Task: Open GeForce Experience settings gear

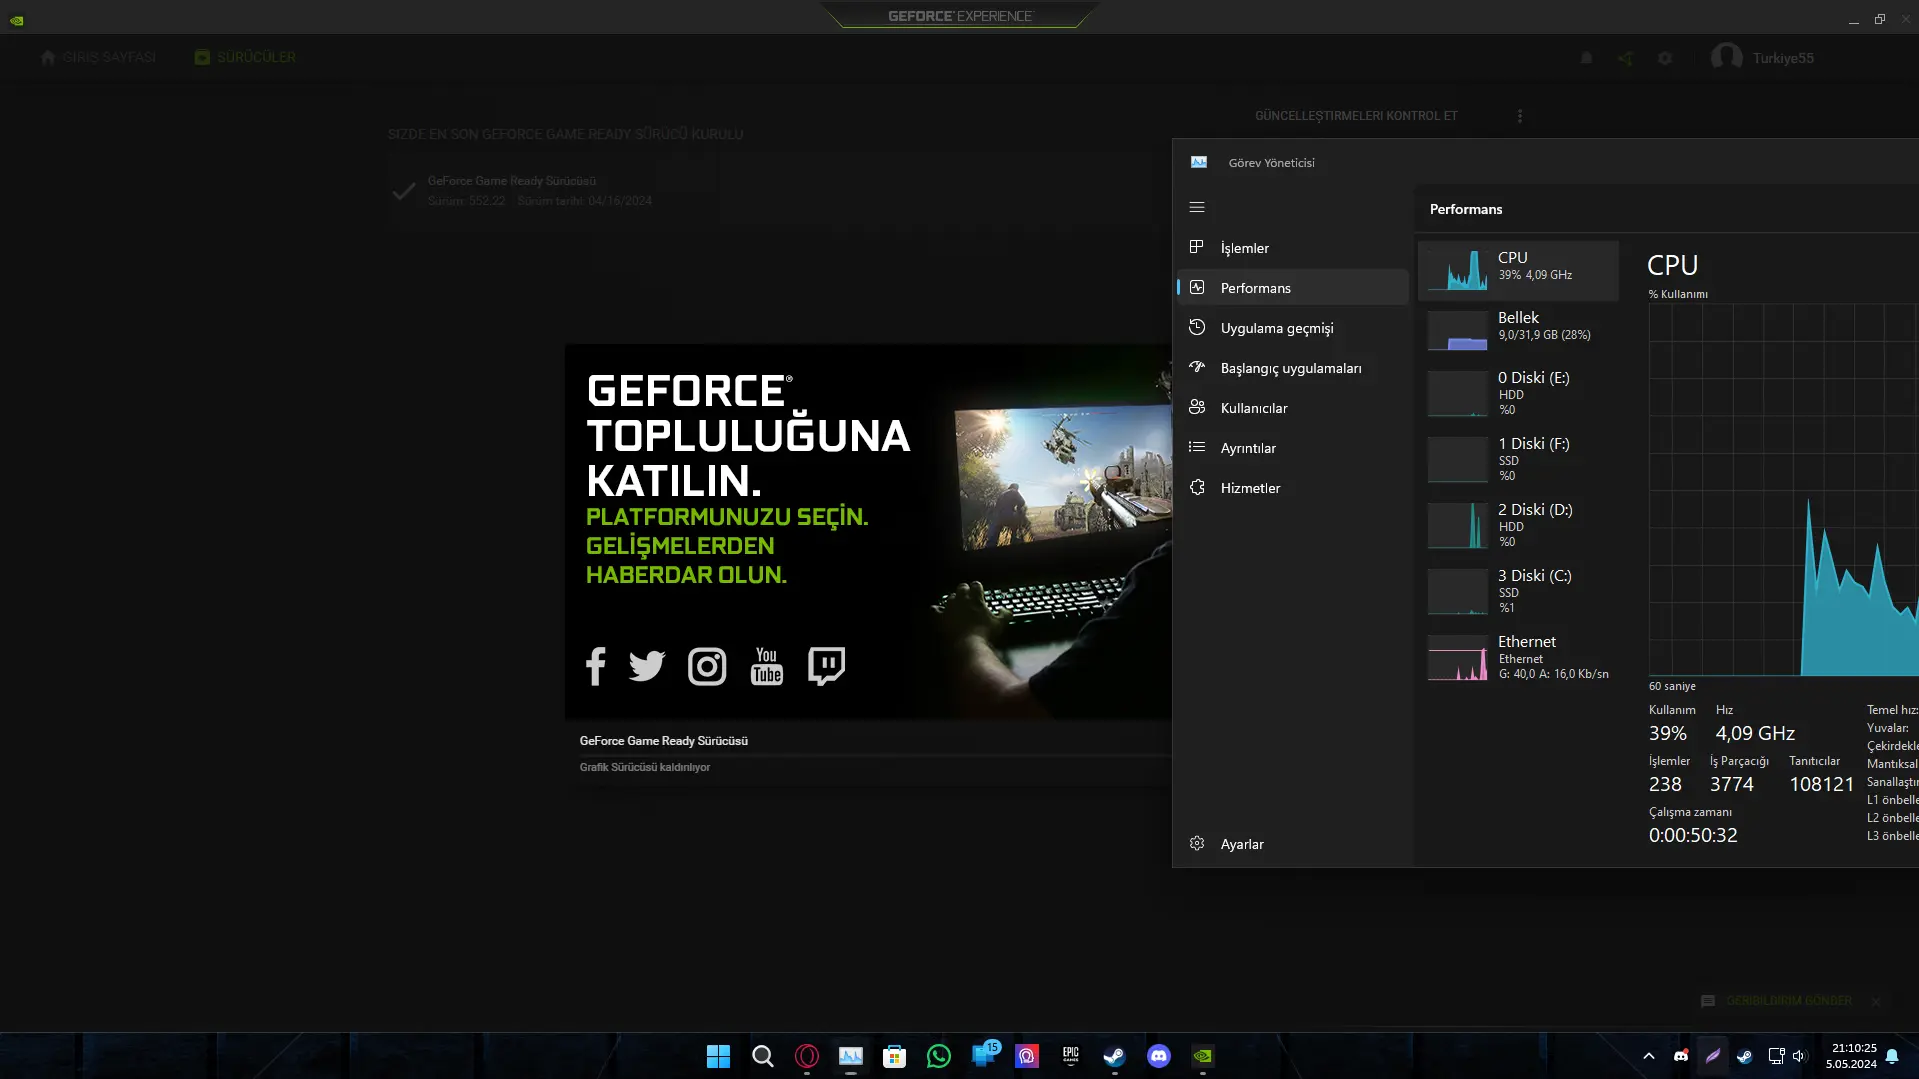Action: pos(1665,58)
